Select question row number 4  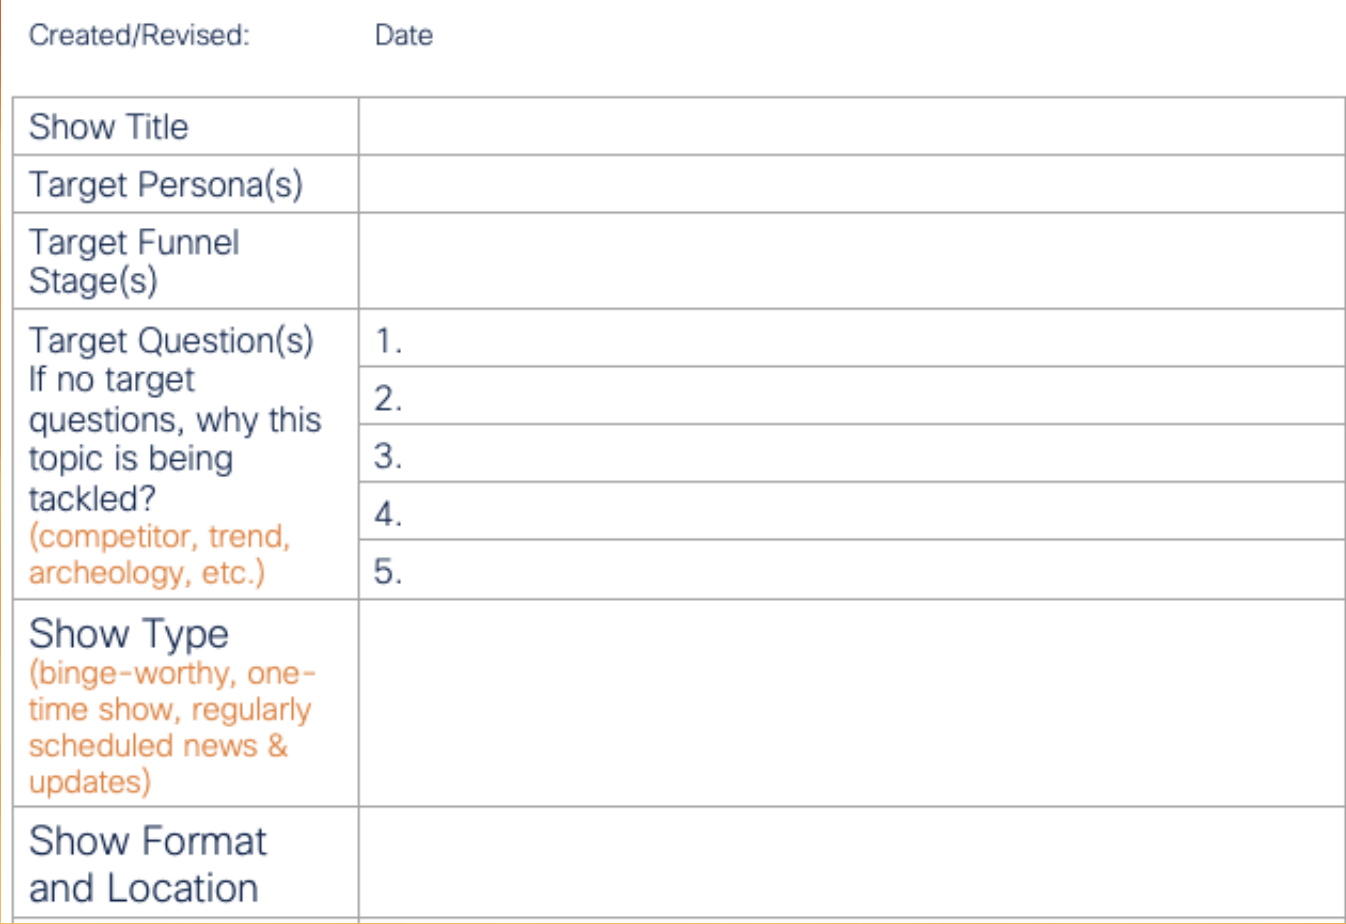[x=850, y=512]
